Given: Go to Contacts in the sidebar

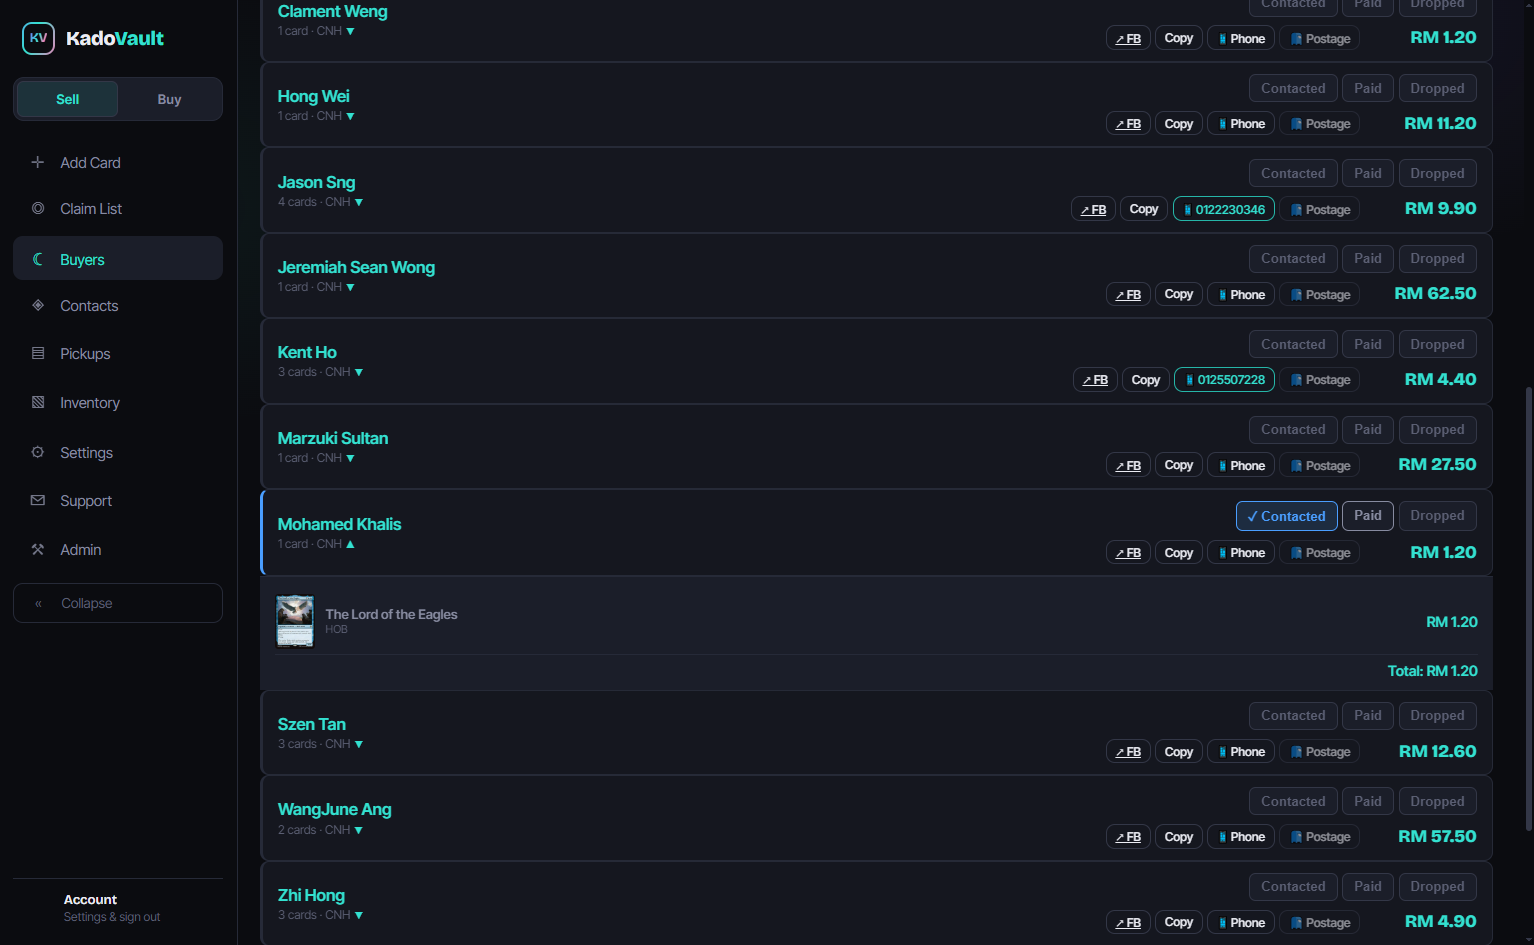Looking at the screenshot, I should [x=118, y=305].
